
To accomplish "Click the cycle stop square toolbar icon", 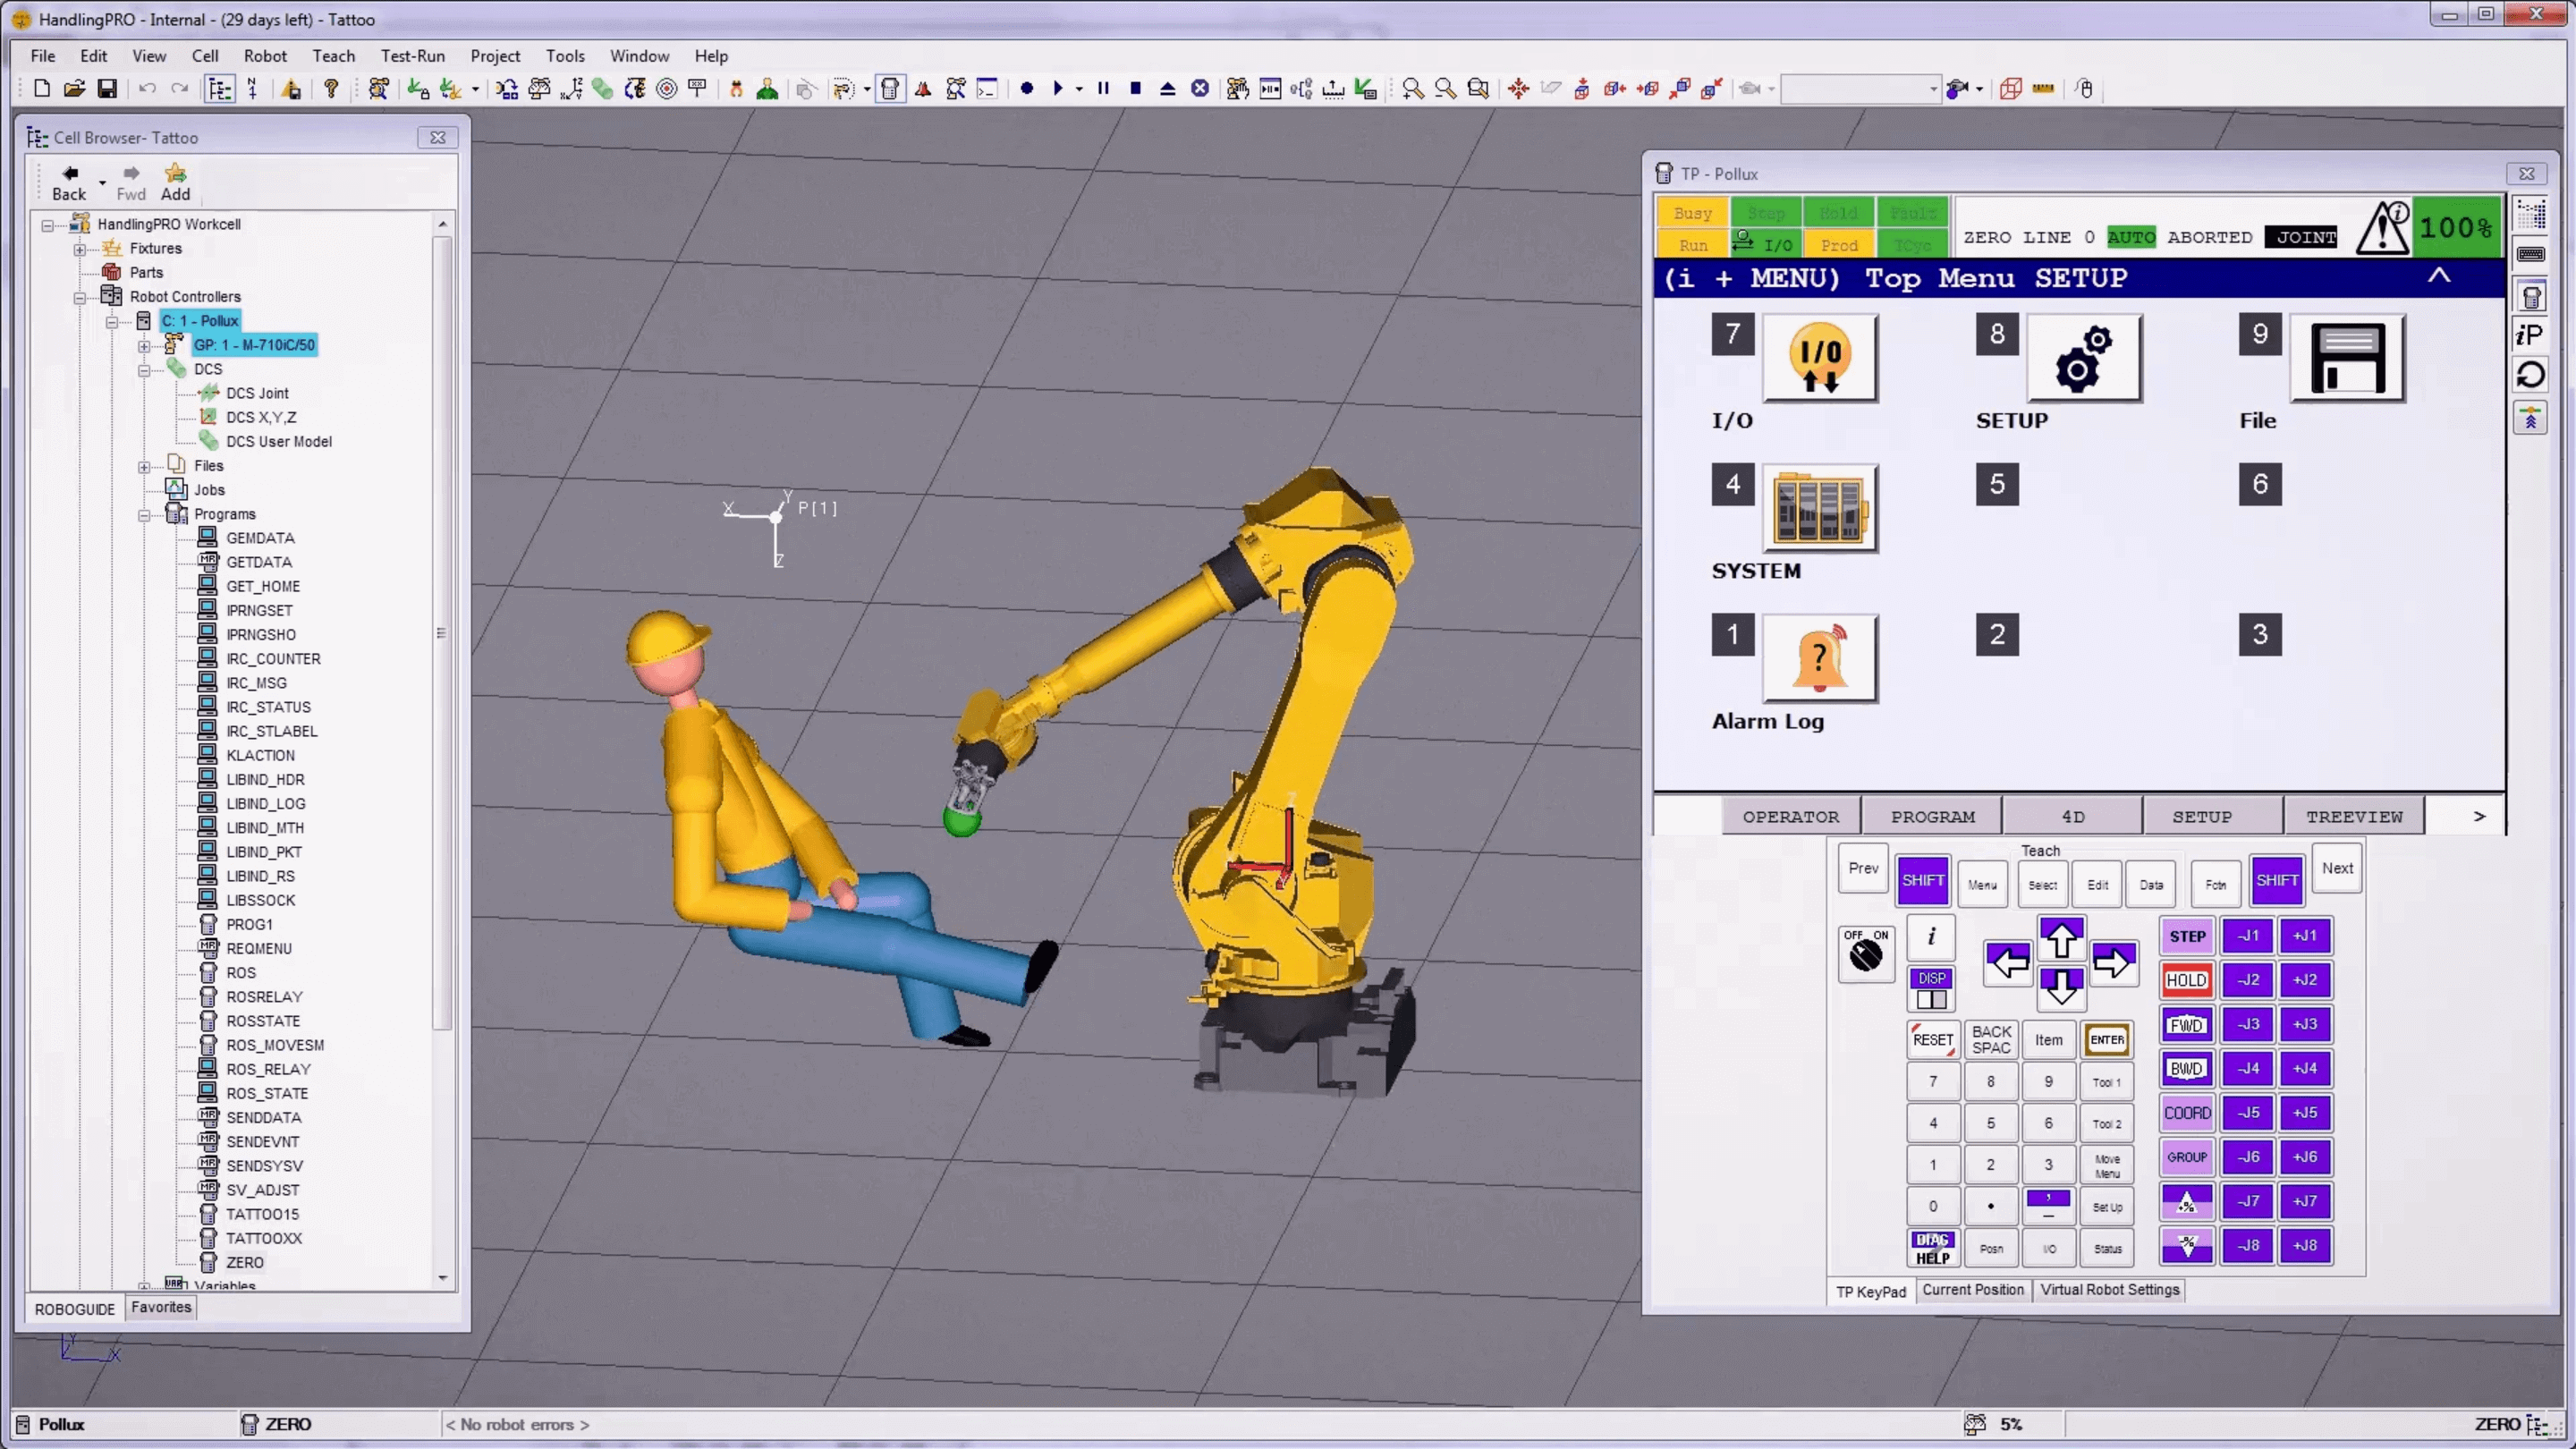I will click(1135, 89).
